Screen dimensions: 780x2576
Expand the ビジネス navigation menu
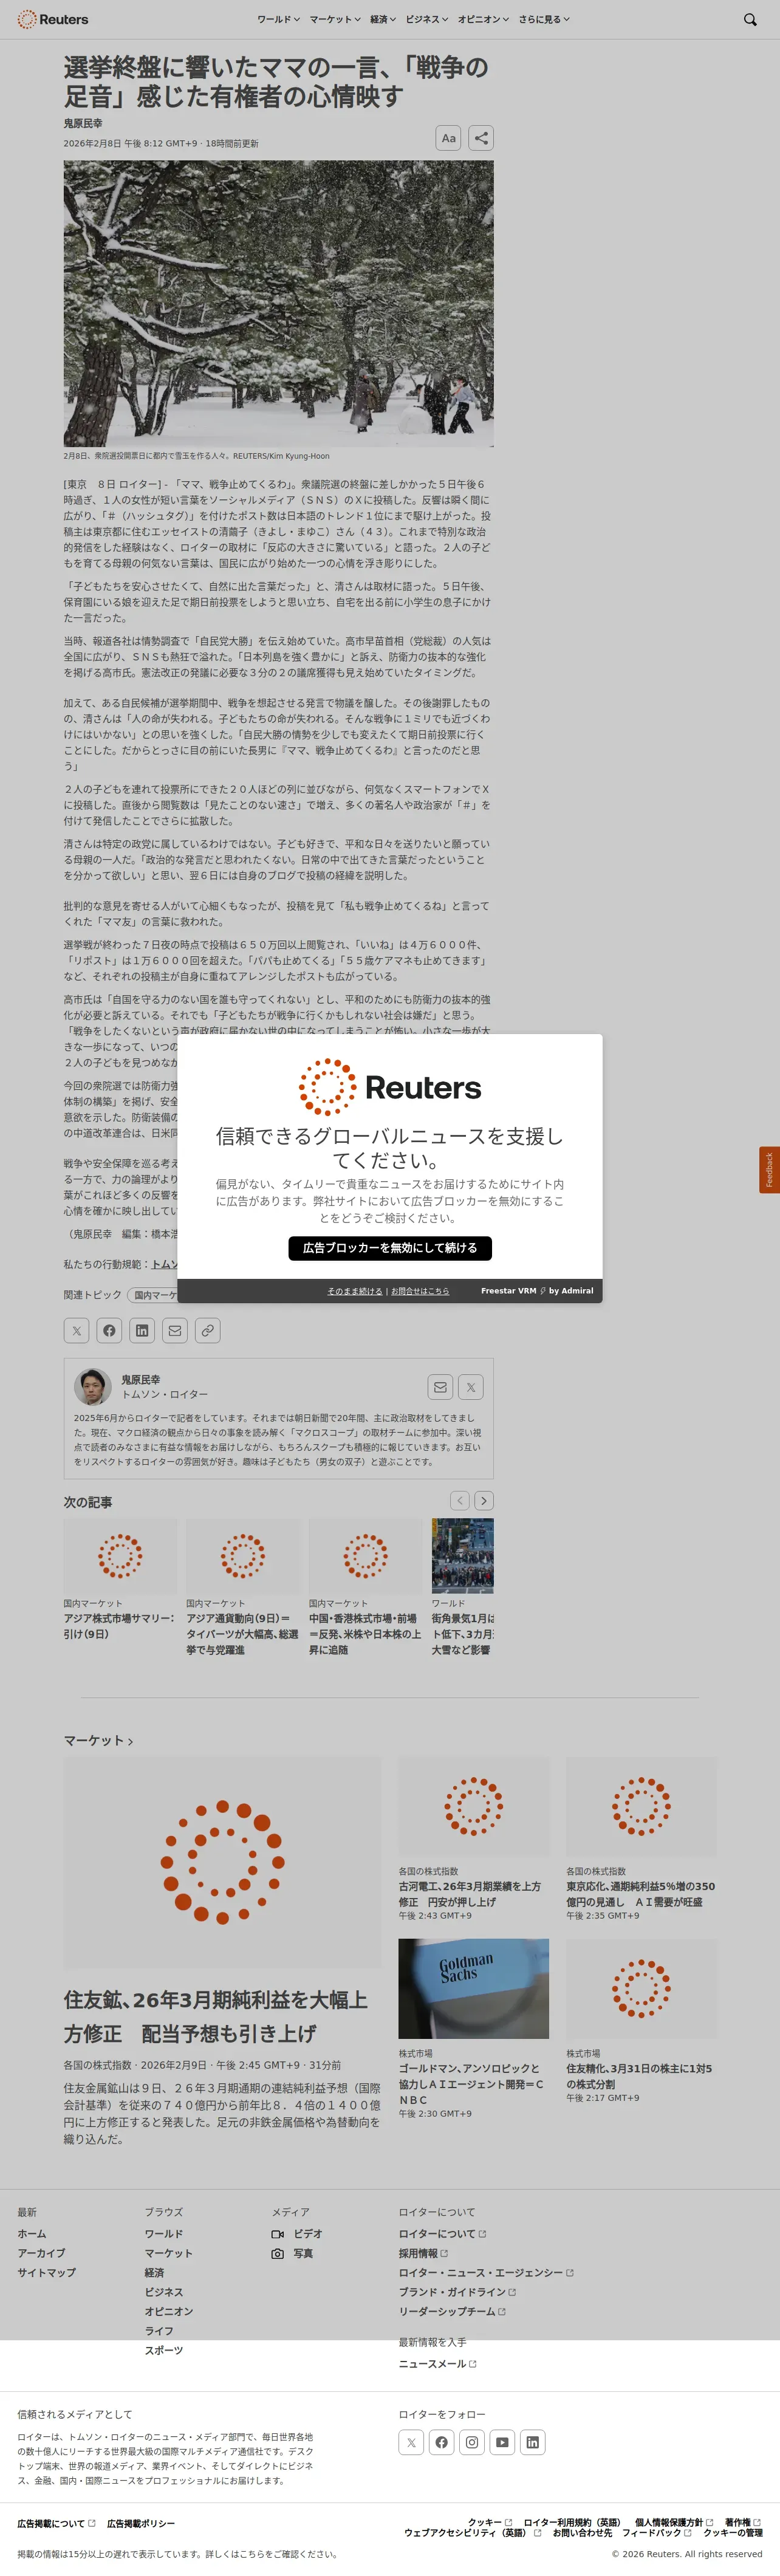point(427,19)
